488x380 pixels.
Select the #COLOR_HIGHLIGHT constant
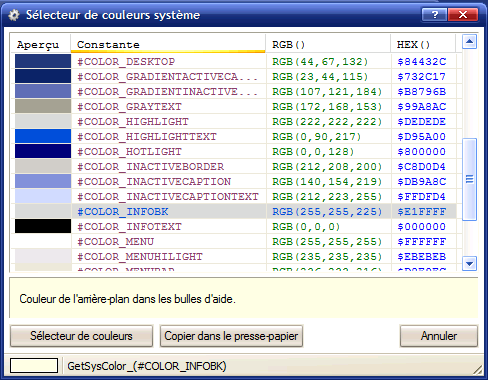(133, 122)
